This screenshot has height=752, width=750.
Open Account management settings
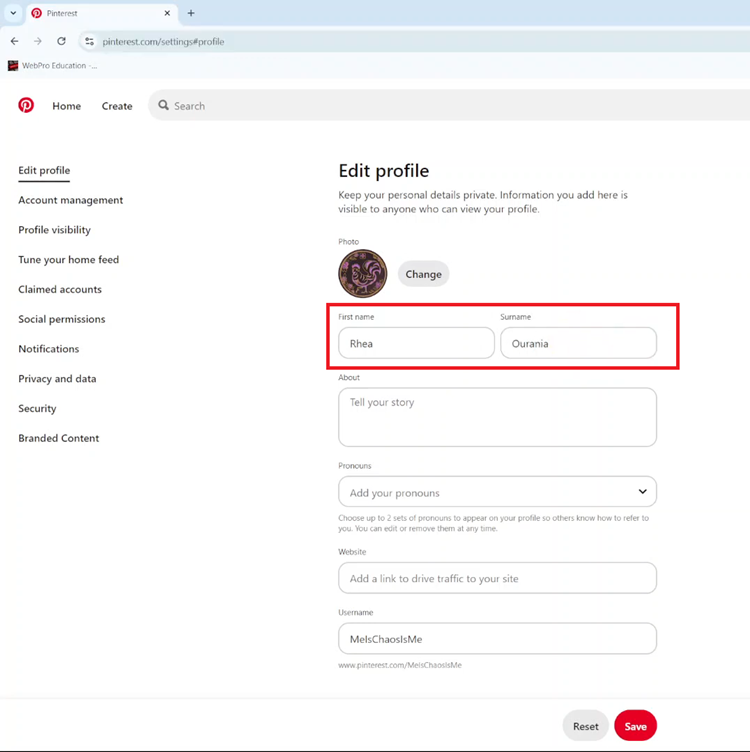point(70,200)
